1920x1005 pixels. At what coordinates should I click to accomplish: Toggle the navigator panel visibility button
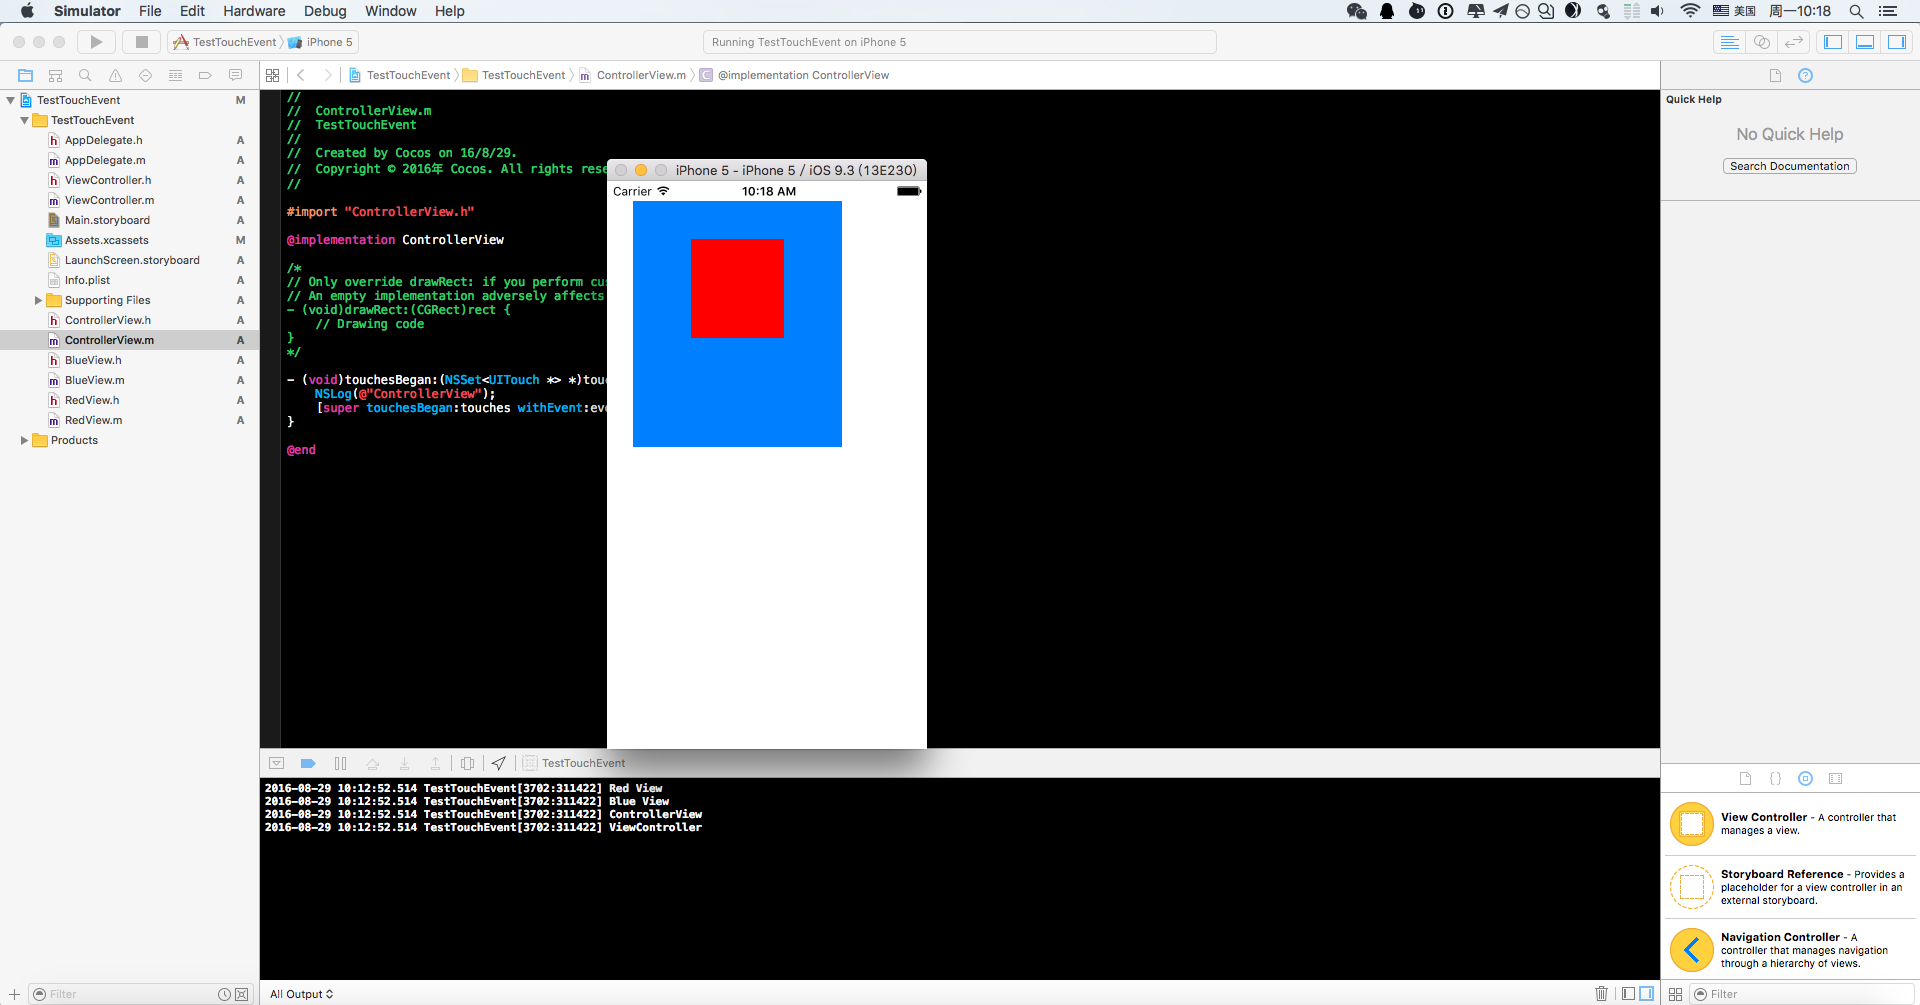[x=1833, y=42]
